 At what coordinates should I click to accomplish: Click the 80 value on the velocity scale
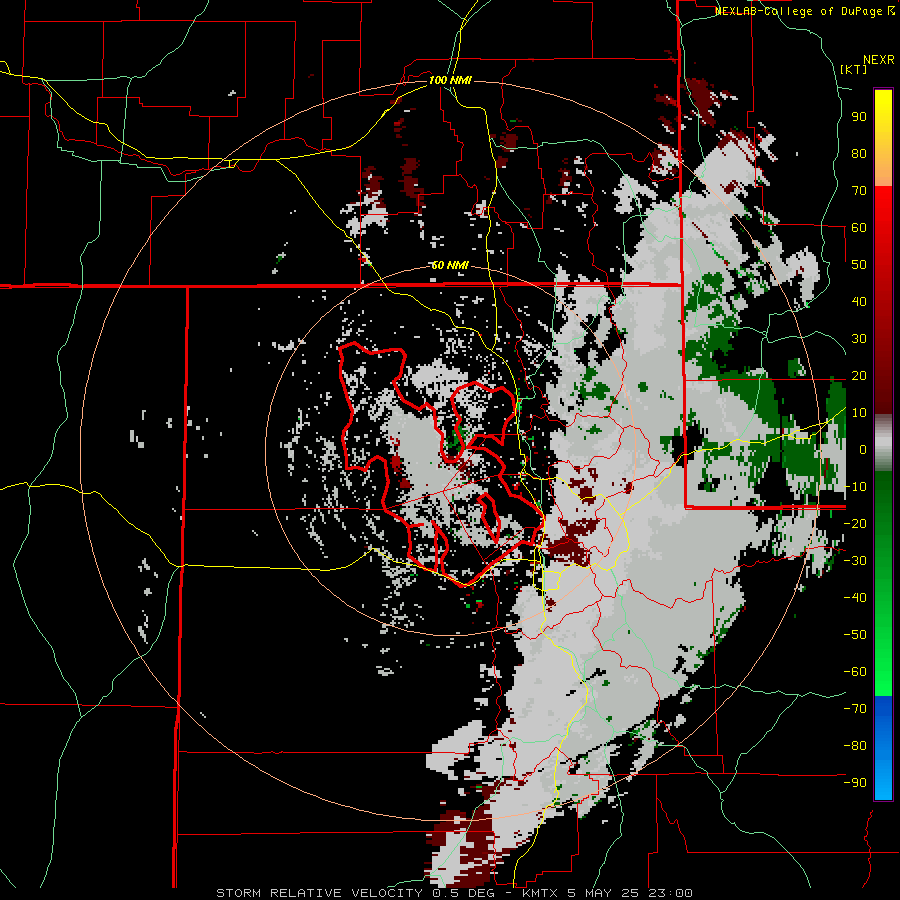point(859,153)
